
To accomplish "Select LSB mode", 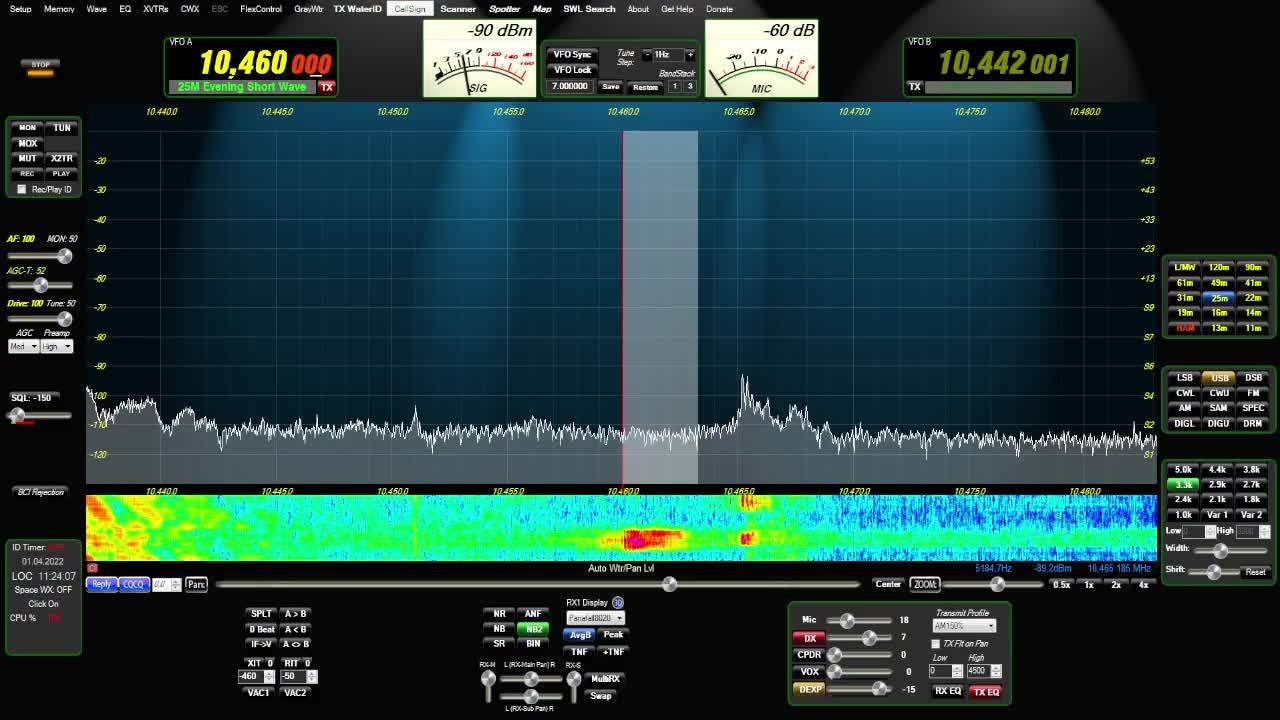I will pos(1185,378).
